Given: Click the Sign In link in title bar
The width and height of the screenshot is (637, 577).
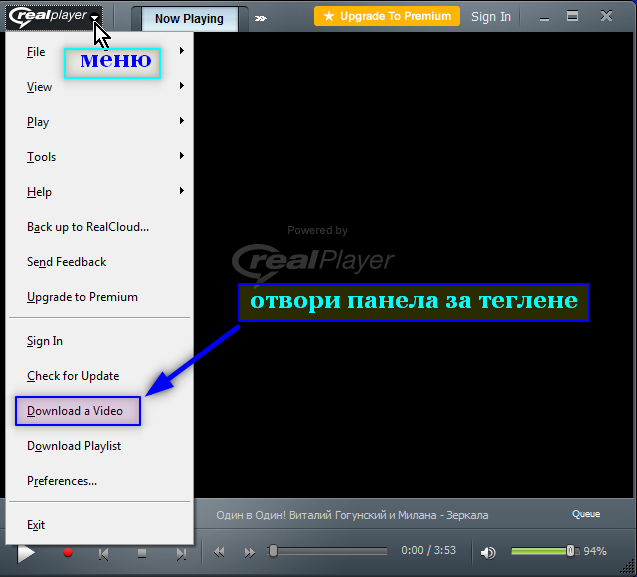Looking at the screenshot, I should (x=491, y=17).
